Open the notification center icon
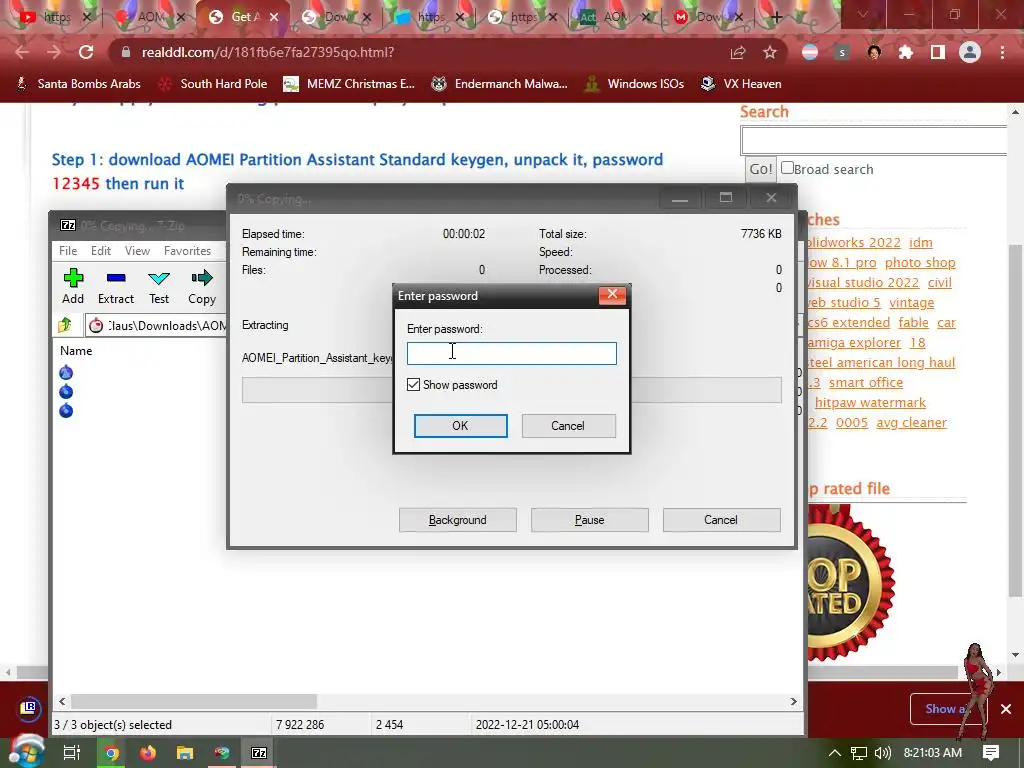The image size is (1024, 768). pos(991,752)
